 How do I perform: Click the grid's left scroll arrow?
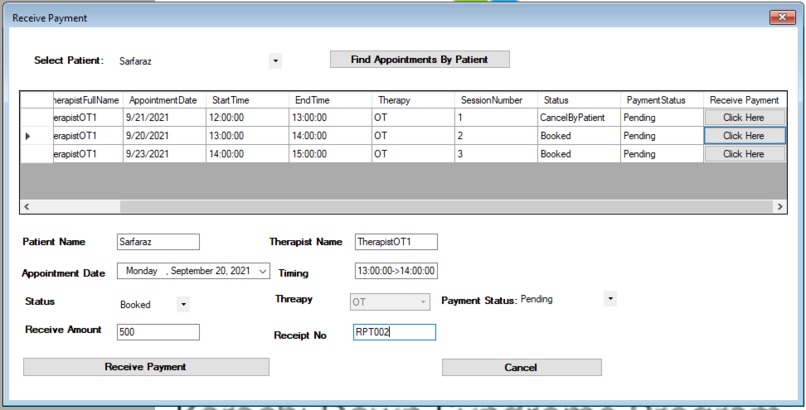tap(27, 207)
